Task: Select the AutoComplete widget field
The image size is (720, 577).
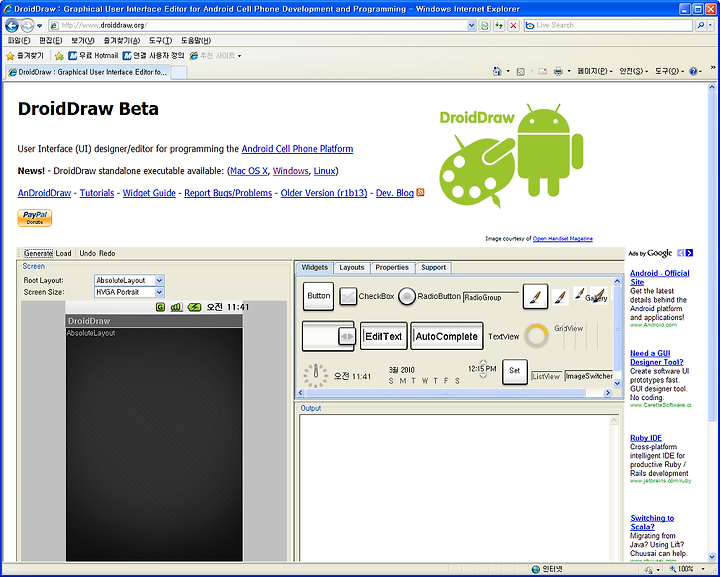Action: pos(446,336)
